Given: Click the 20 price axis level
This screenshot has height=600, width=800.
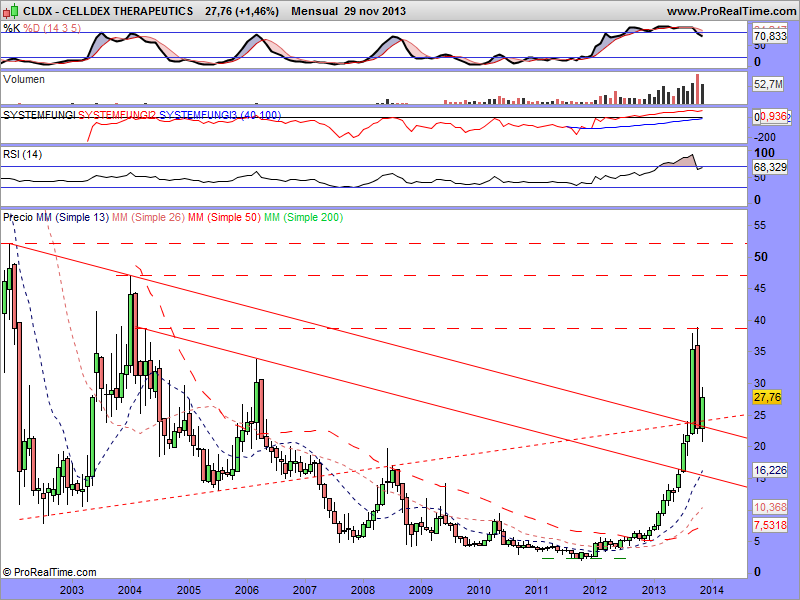Looking at the screenshot, I should (x=760, y=446).
